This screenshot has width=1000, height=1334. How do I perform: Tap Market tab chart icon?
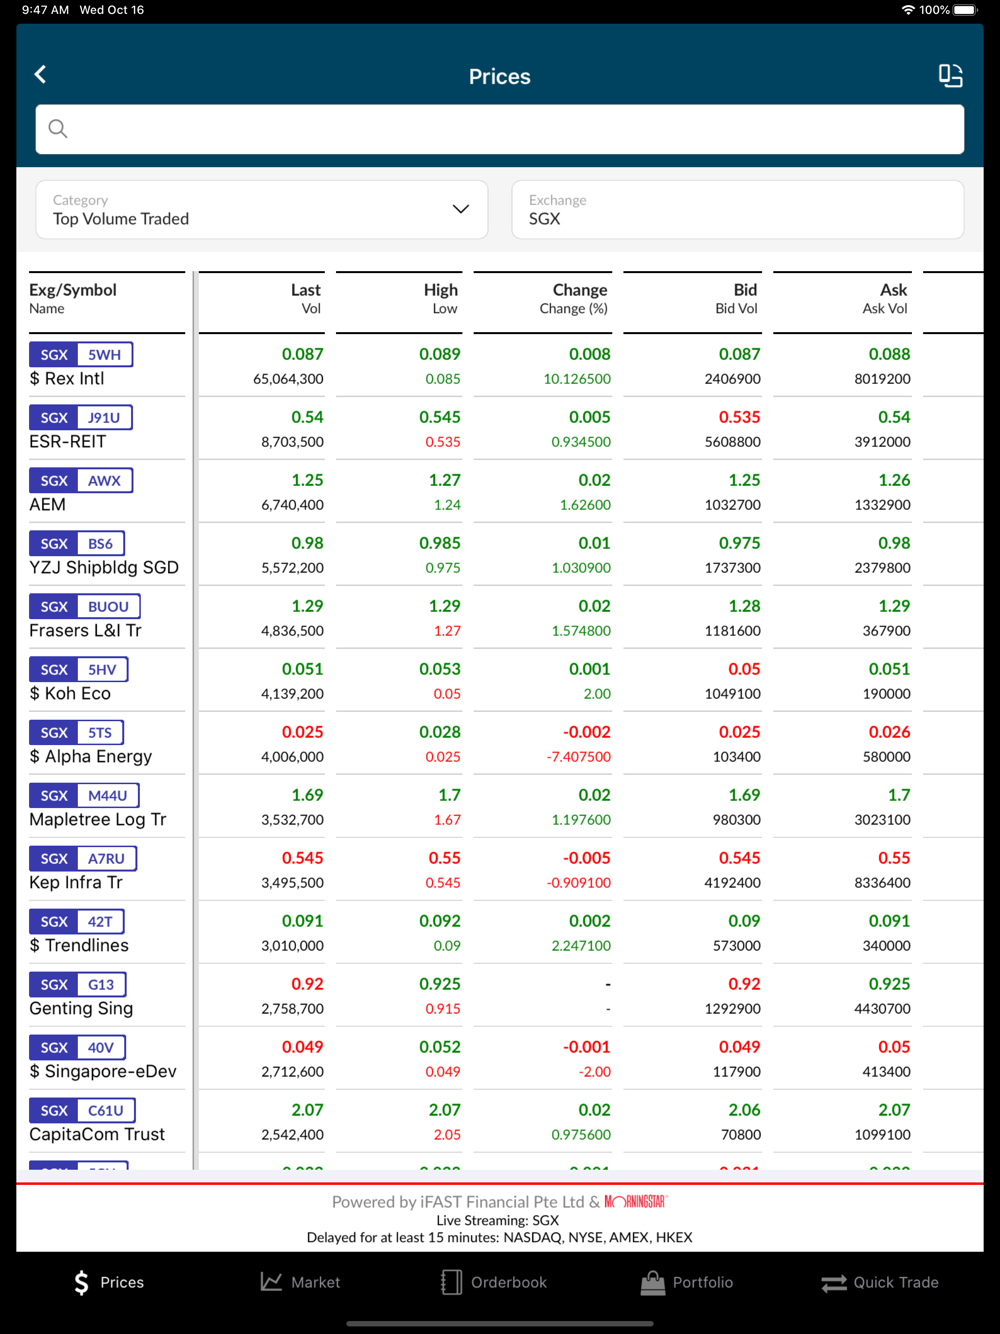point(271,1282)
